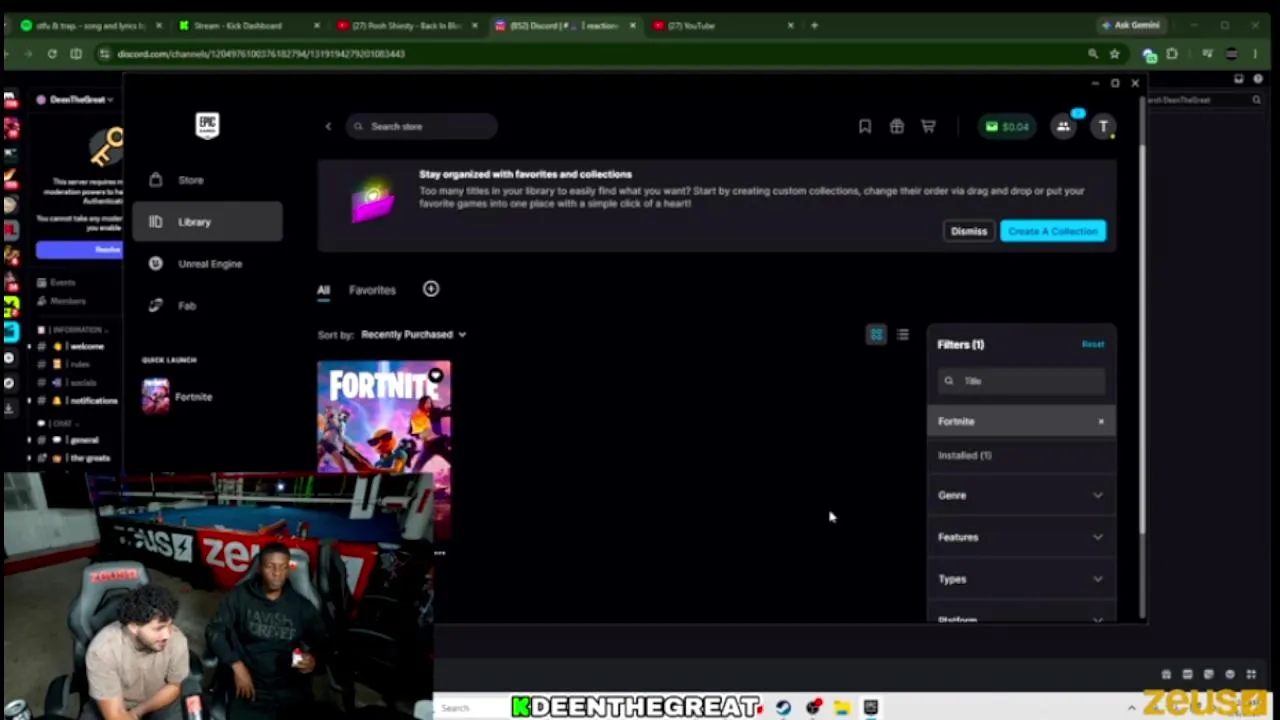Open Unreal Engine in the Epic sidebar
The width and height of the screenshot is (1280, 720).
click(x=207, y=264)
